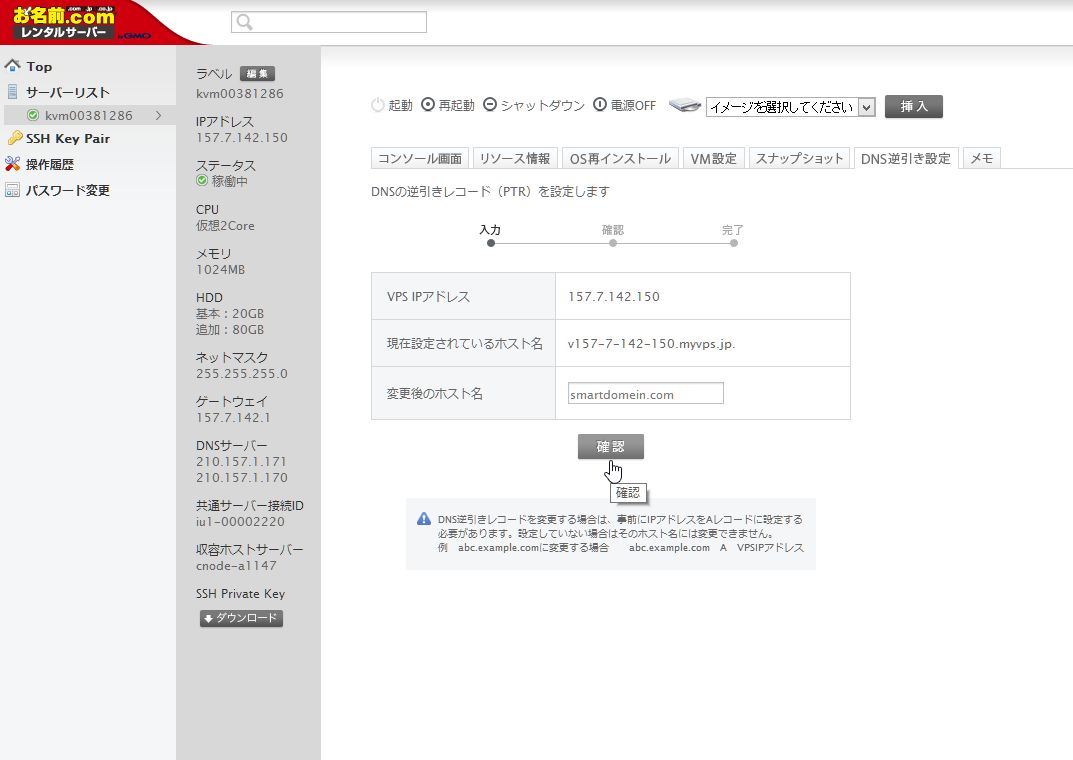Click the DNS server 210.157.1.170

pos(242,477)
